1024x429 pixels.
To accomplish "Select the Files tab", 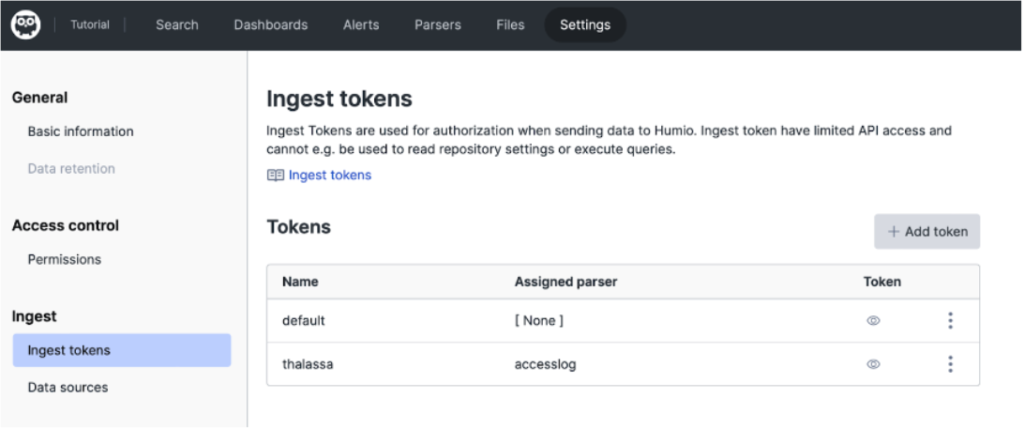I will pos(510,25).
